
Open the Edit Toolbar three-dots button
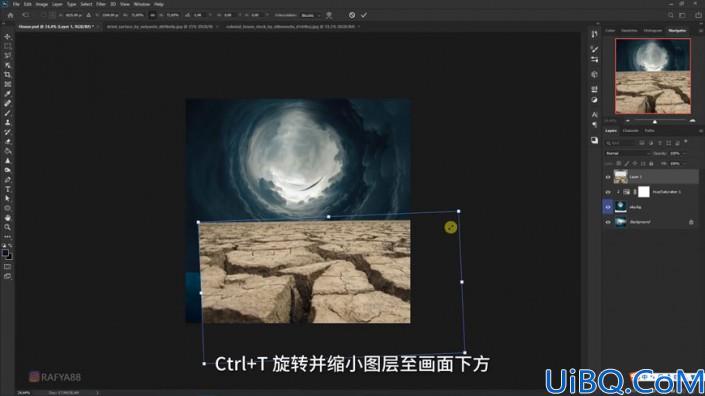pos(7,236)
